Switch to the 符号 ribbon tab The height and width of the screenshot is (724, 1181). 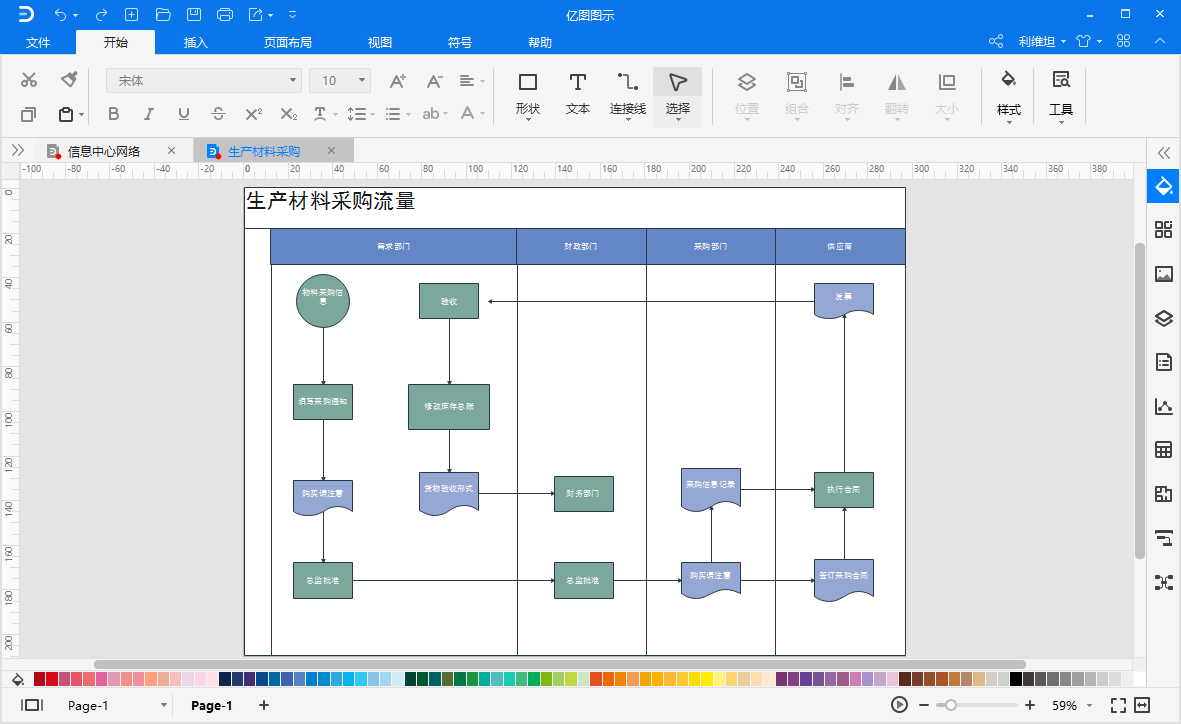pyautogui.click(x=459, y=42)
